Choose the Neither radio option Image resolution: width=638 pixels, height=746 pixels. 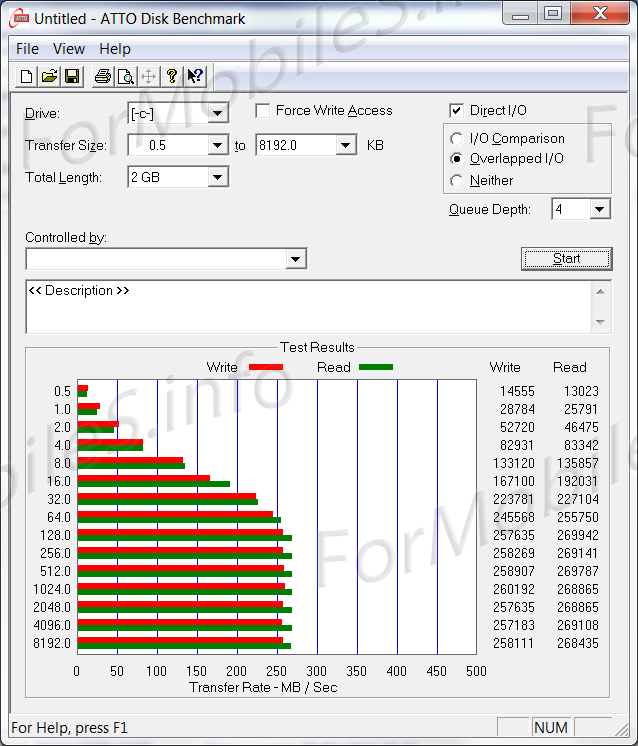[x=457, y=181]
